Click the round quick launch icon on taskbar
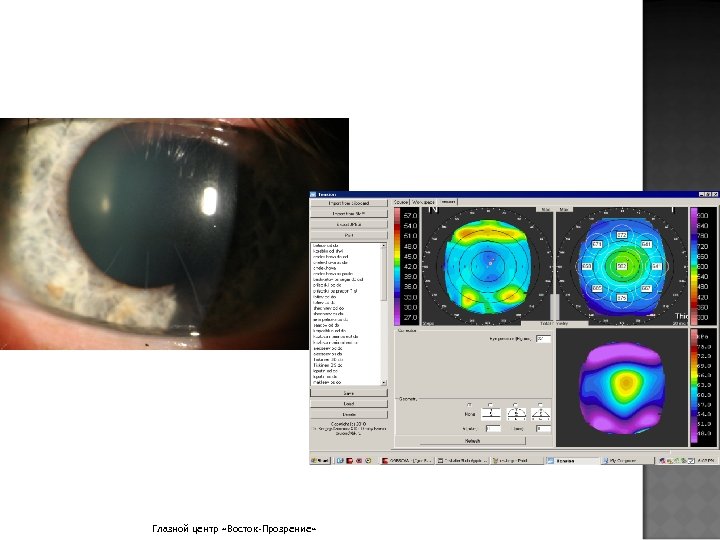Image resolution: width=720 pixels, height=540 pixels. [x=368, y=460]
